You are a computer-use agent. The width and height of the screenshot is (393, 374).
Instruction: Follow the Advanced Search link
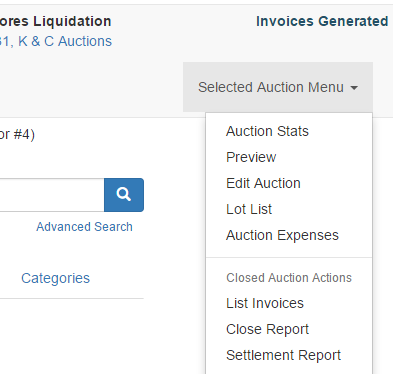pos(84,227)
